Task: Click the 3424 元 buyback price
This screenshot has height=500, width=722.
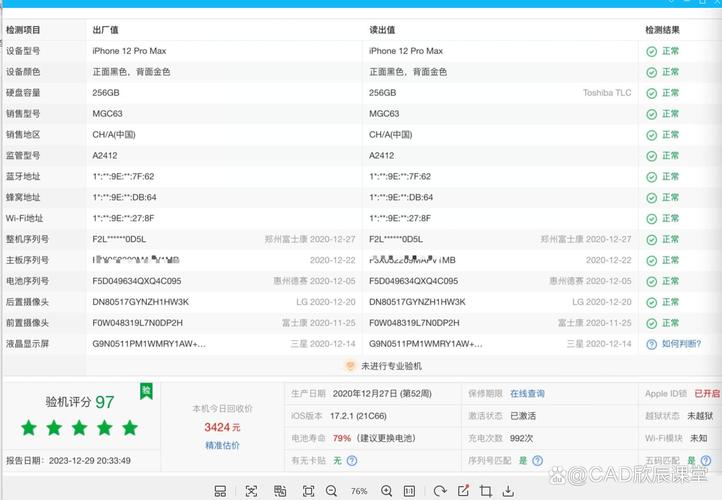Action: click(222, 427)
